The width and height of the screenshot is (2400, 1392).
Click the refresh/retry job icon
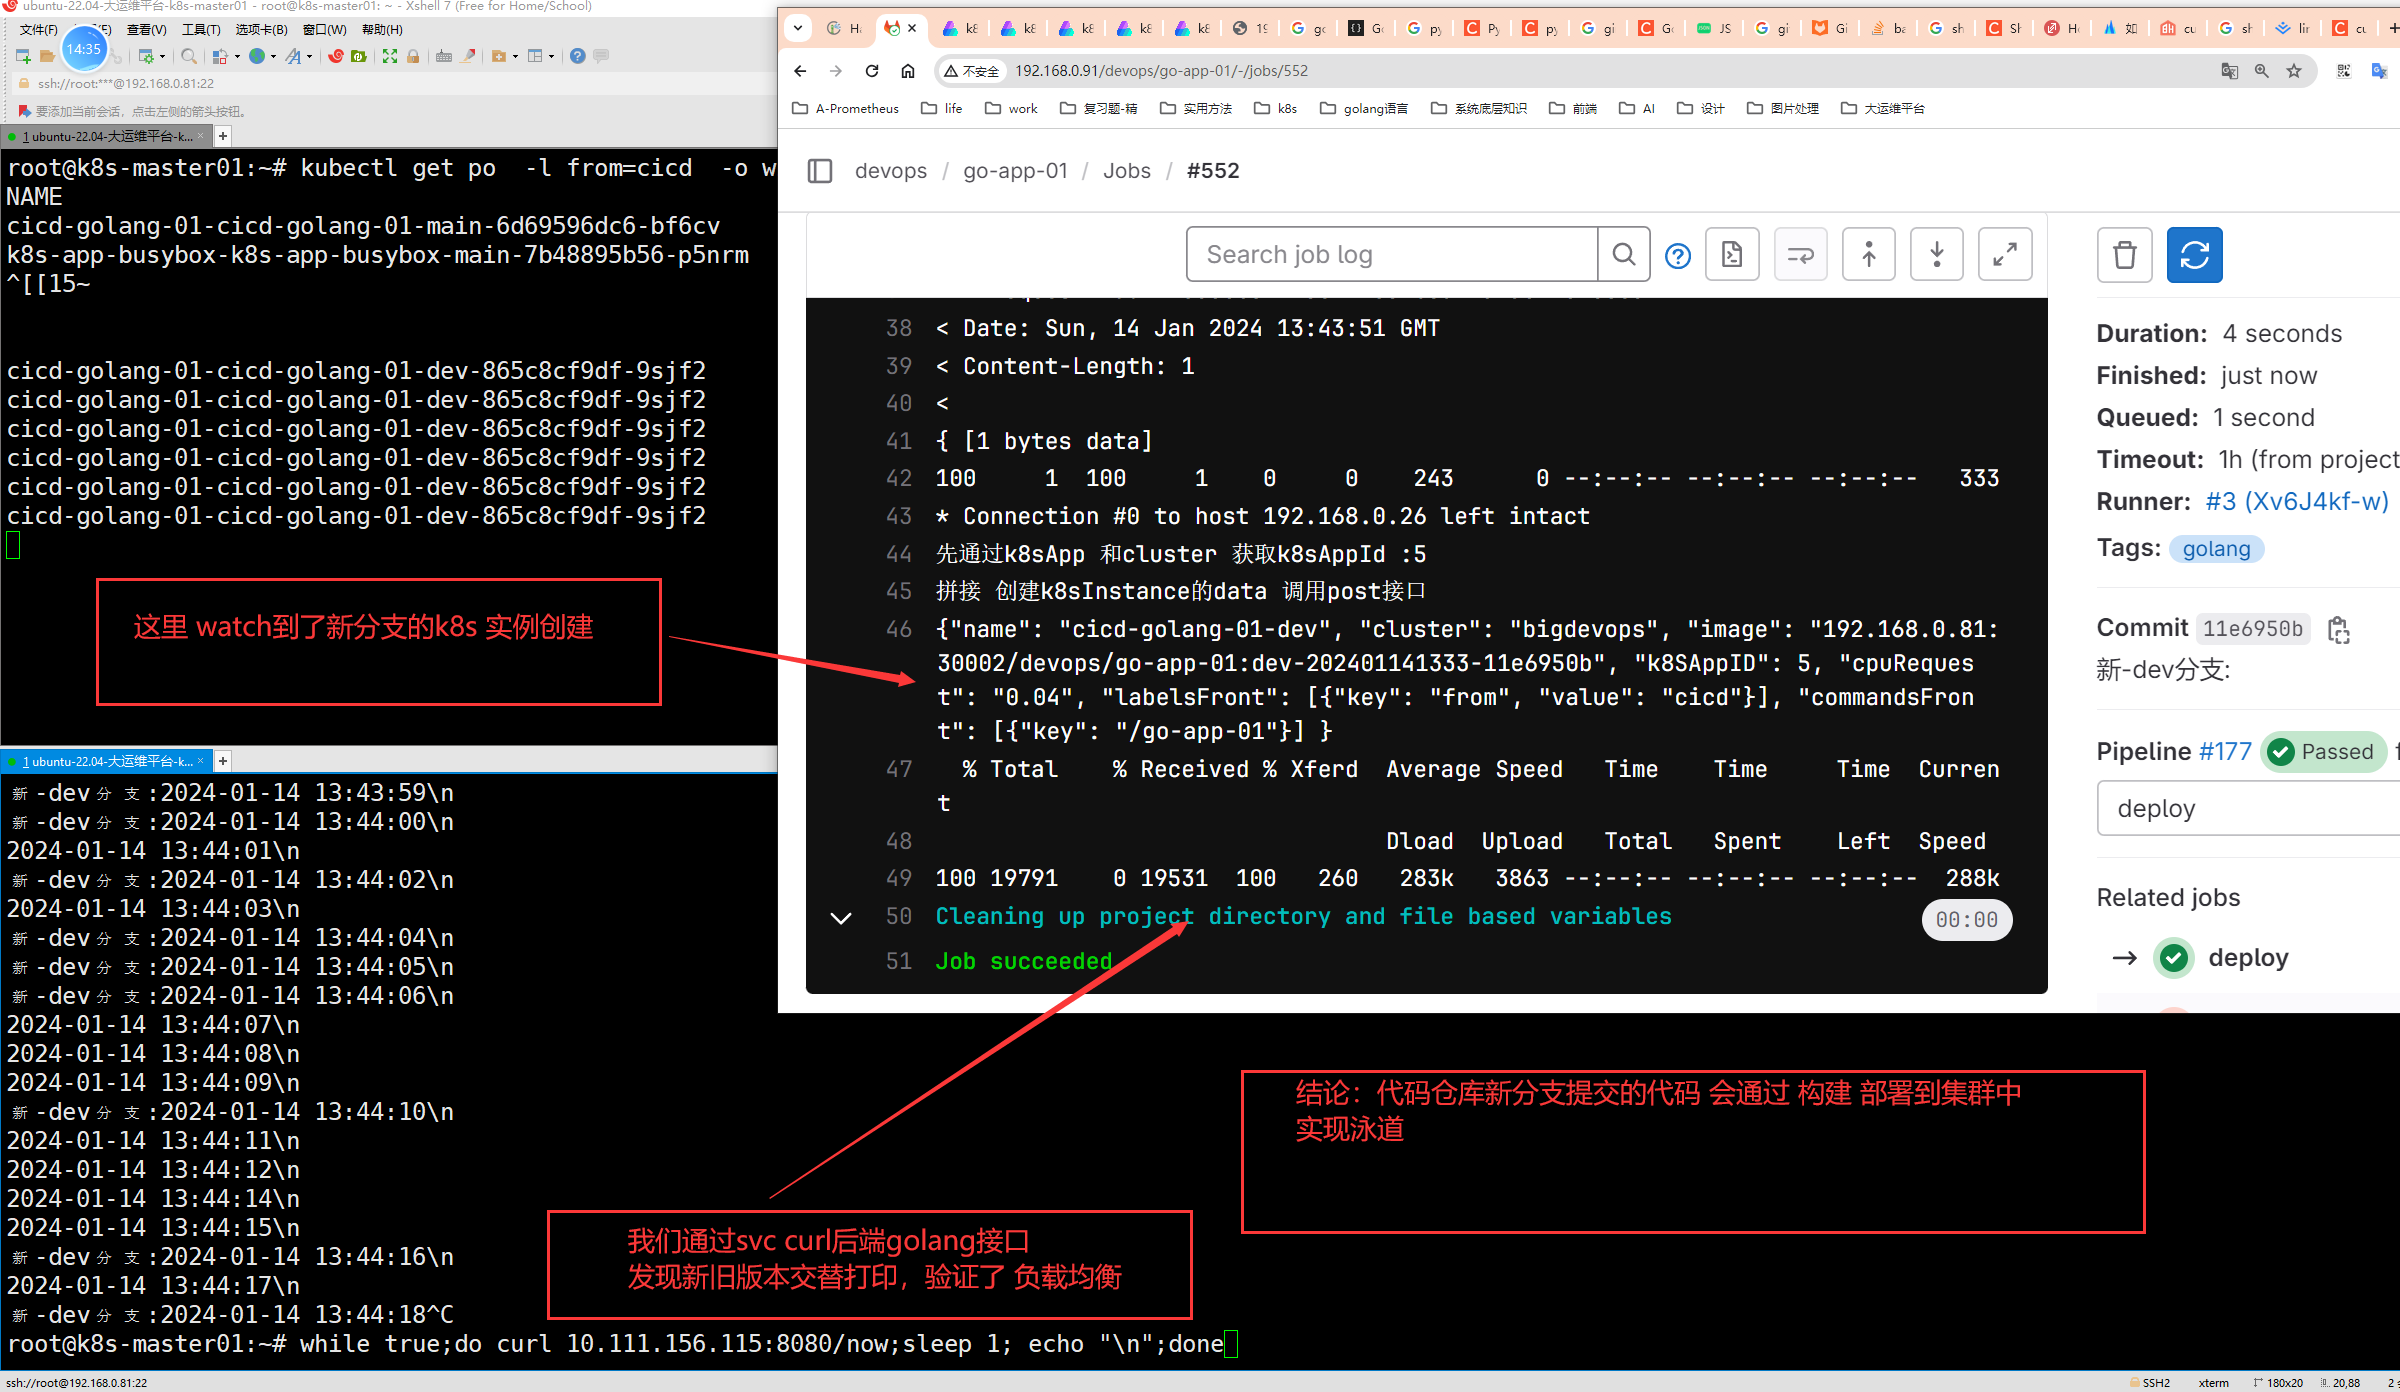pyautogui.click(x=2193, y=254)
